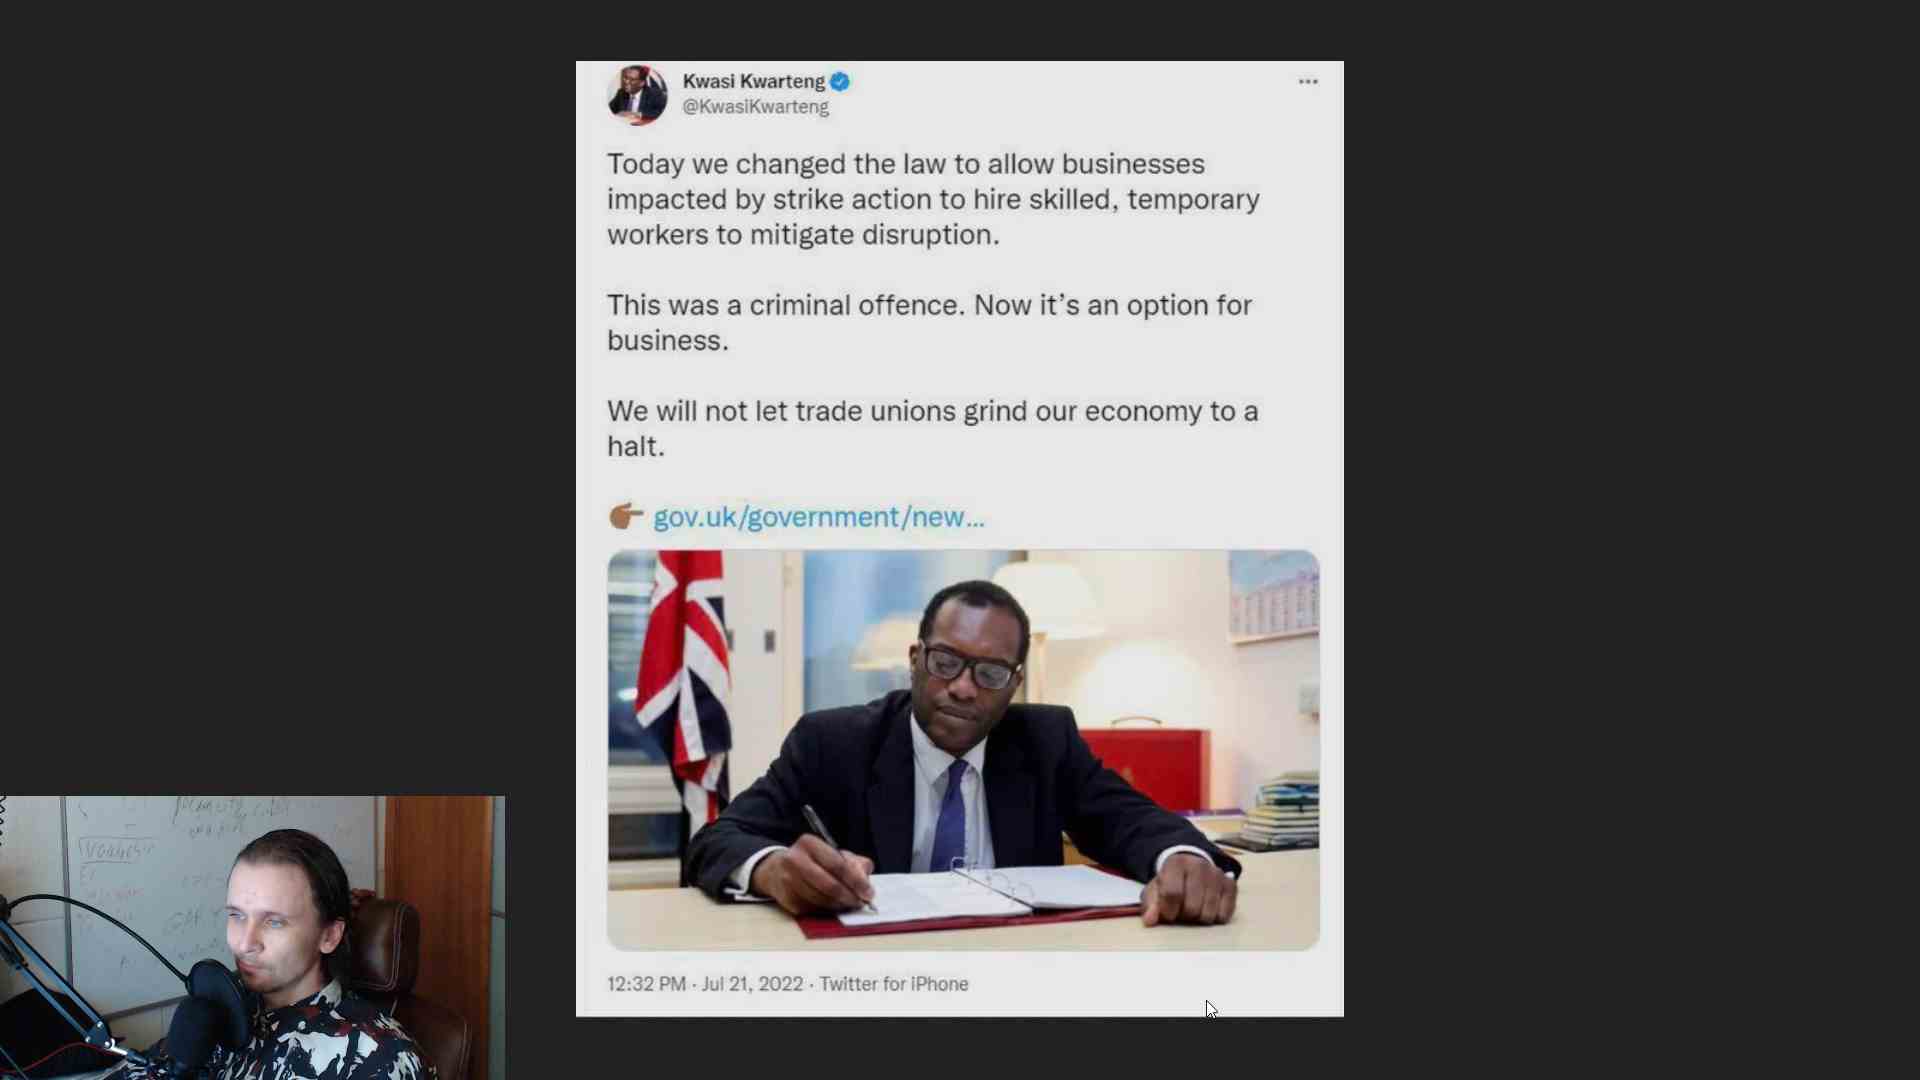Open the tweet's three-dot more options menu
The height and width of the screenshot is (1080, 1920).
(1308, 82)
